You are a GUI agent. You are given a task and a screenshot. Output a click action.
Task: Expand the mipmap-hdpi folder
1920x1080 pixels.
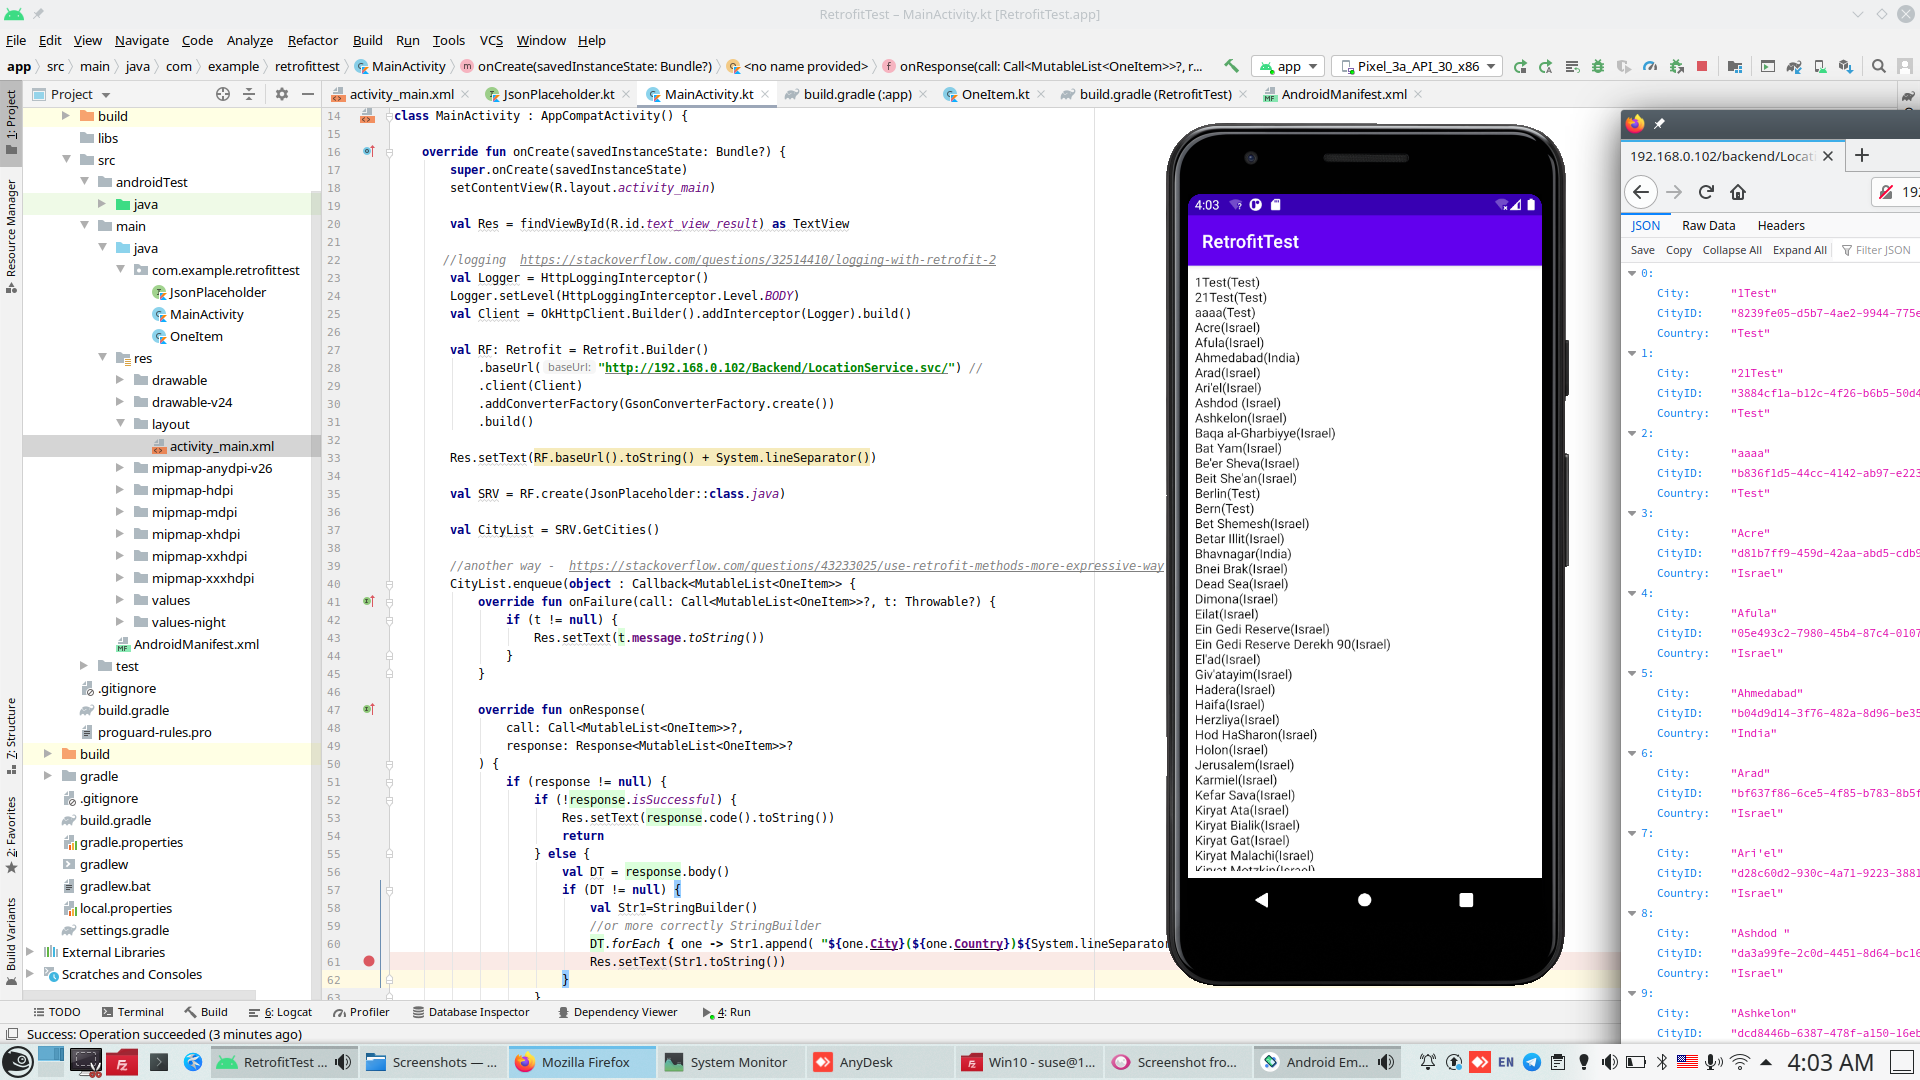[x=120, y=490]
